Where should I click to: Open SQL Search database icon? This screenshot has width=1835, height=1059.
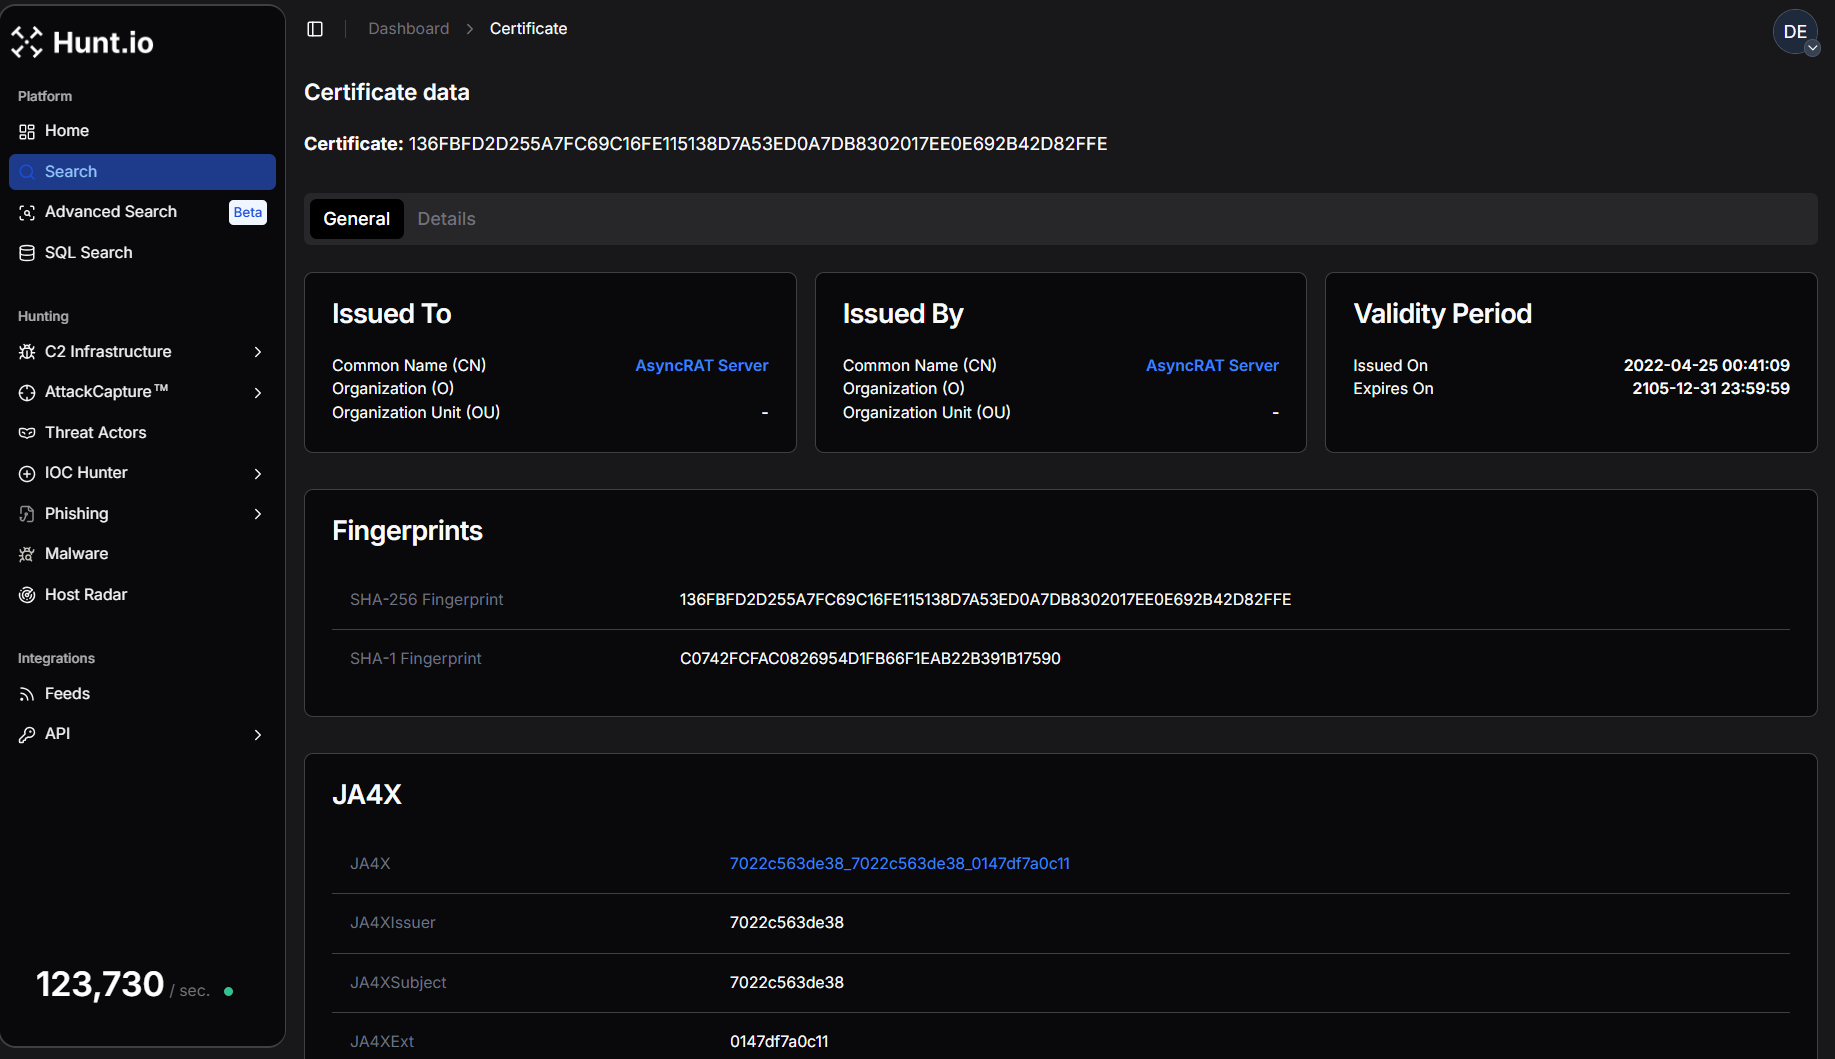27,253
